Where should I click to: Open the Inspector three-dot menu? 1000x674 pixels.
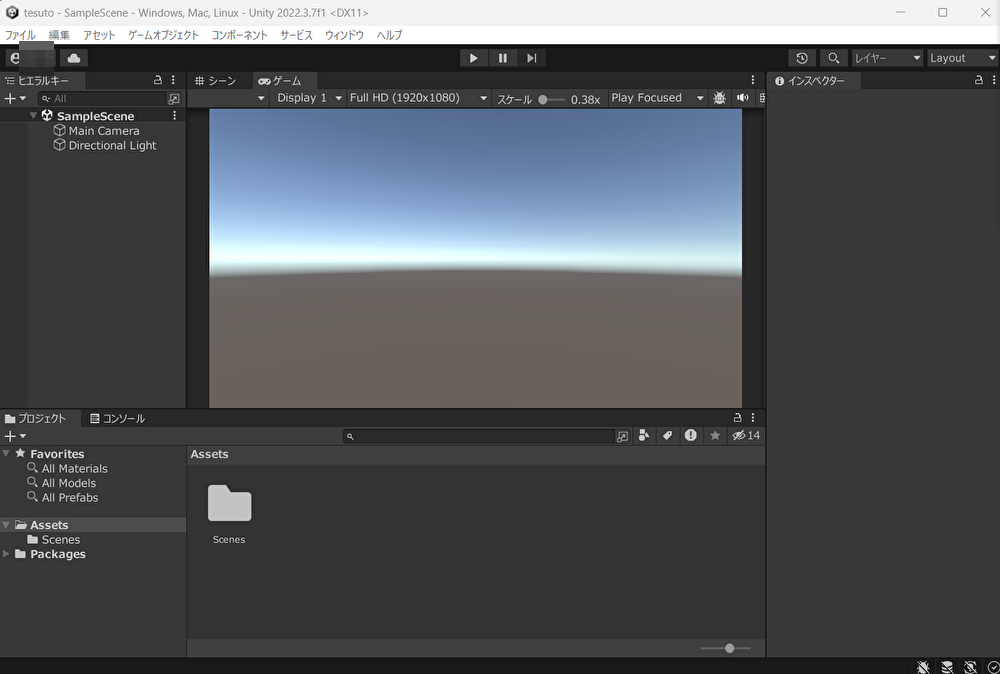[994, 80]
